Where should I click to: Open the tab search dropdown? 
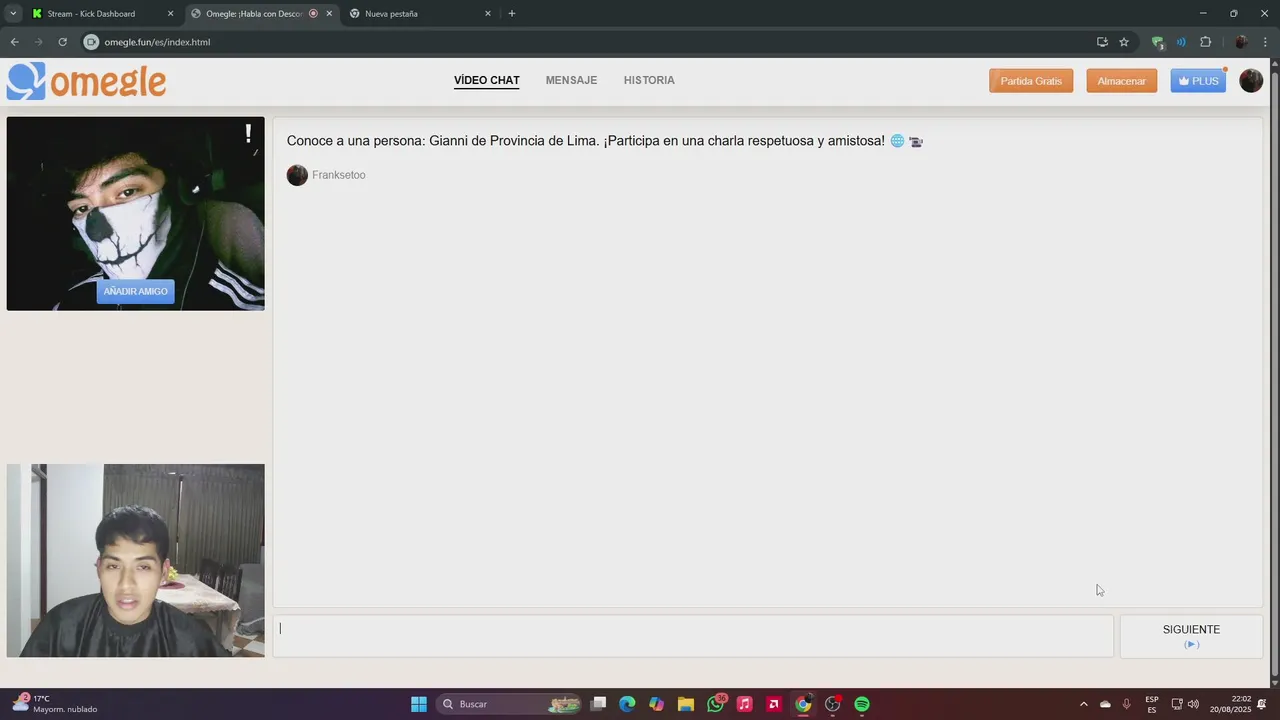click(13, 14)
